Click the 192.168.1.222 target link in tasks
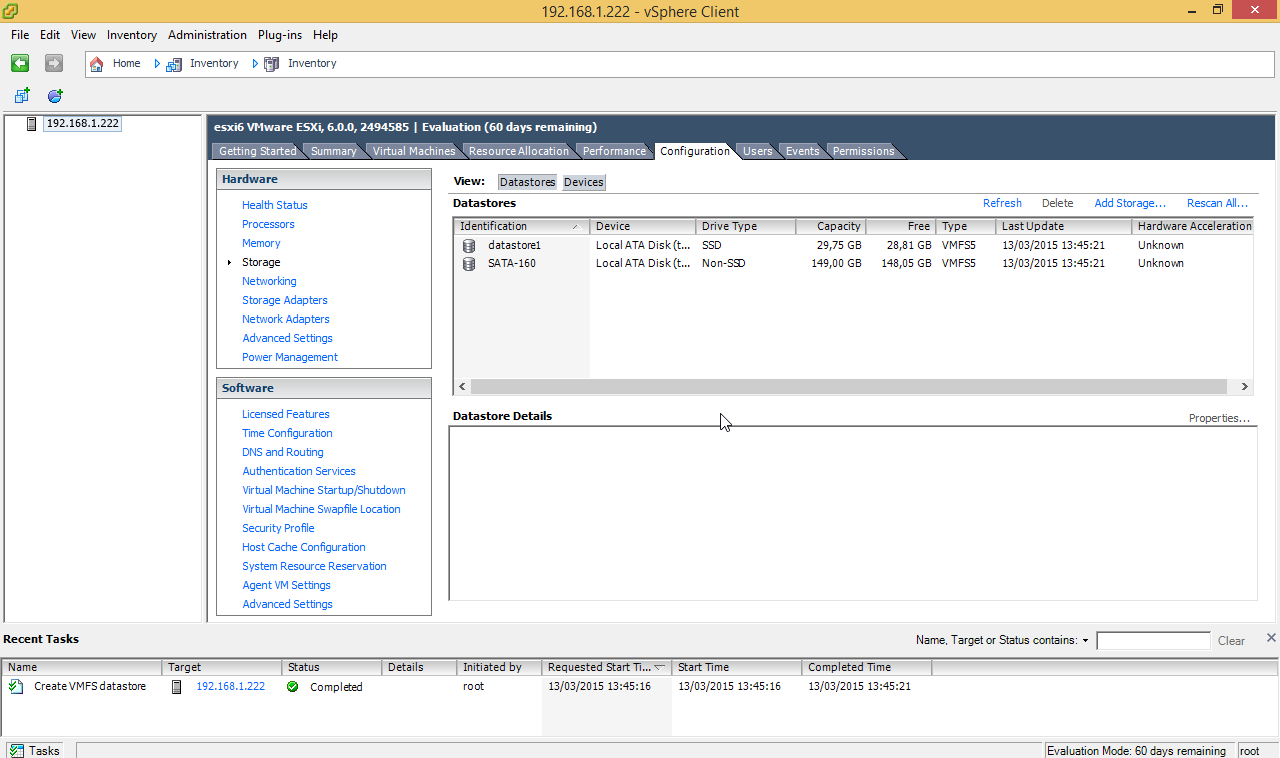The image size is (1280, 758). pyautogui.click(x=231, y=686)
